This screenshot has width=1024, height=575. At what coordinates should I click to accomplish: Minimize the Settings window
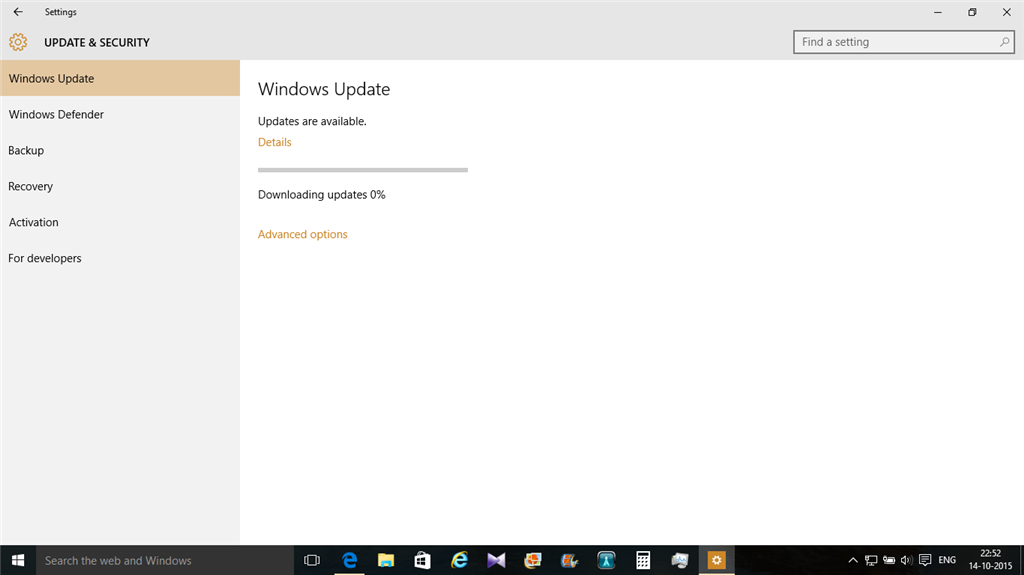938,12
